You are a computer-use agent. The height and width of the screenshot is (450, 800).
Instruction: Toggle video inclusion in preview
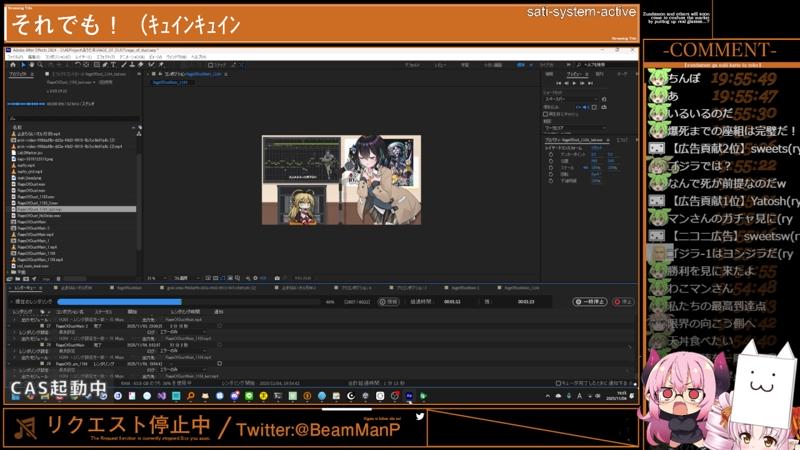[579, 107]
